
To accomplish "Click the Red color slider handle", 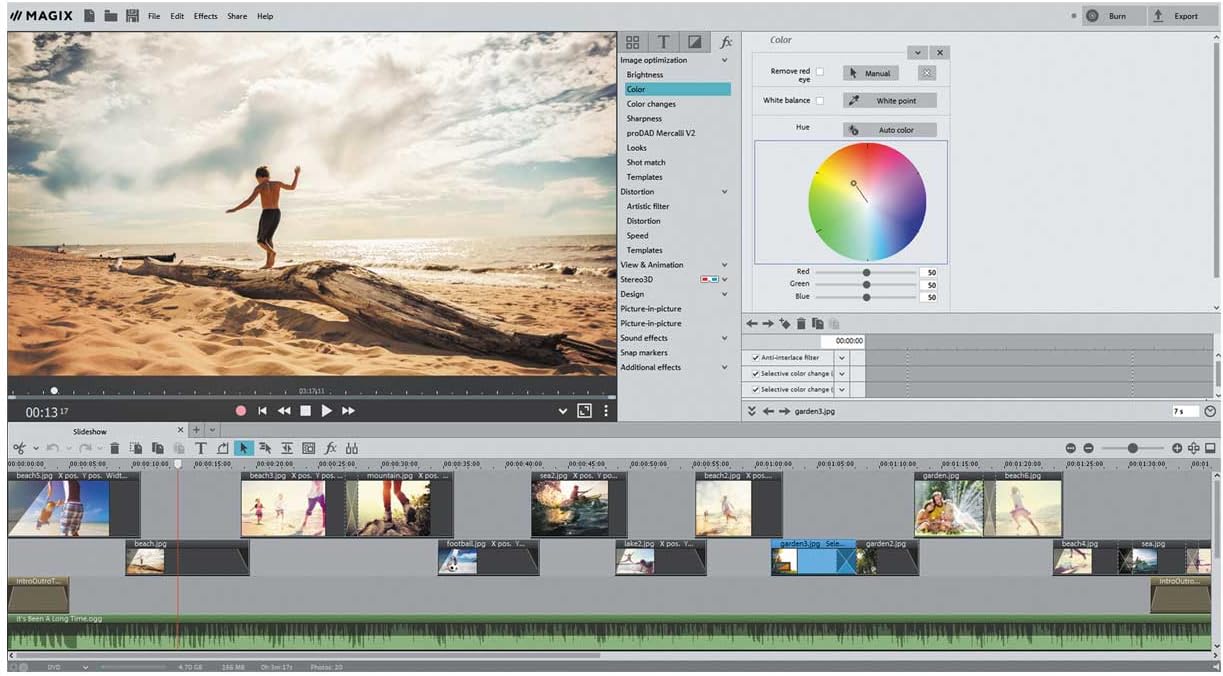I will coord(866,272).
